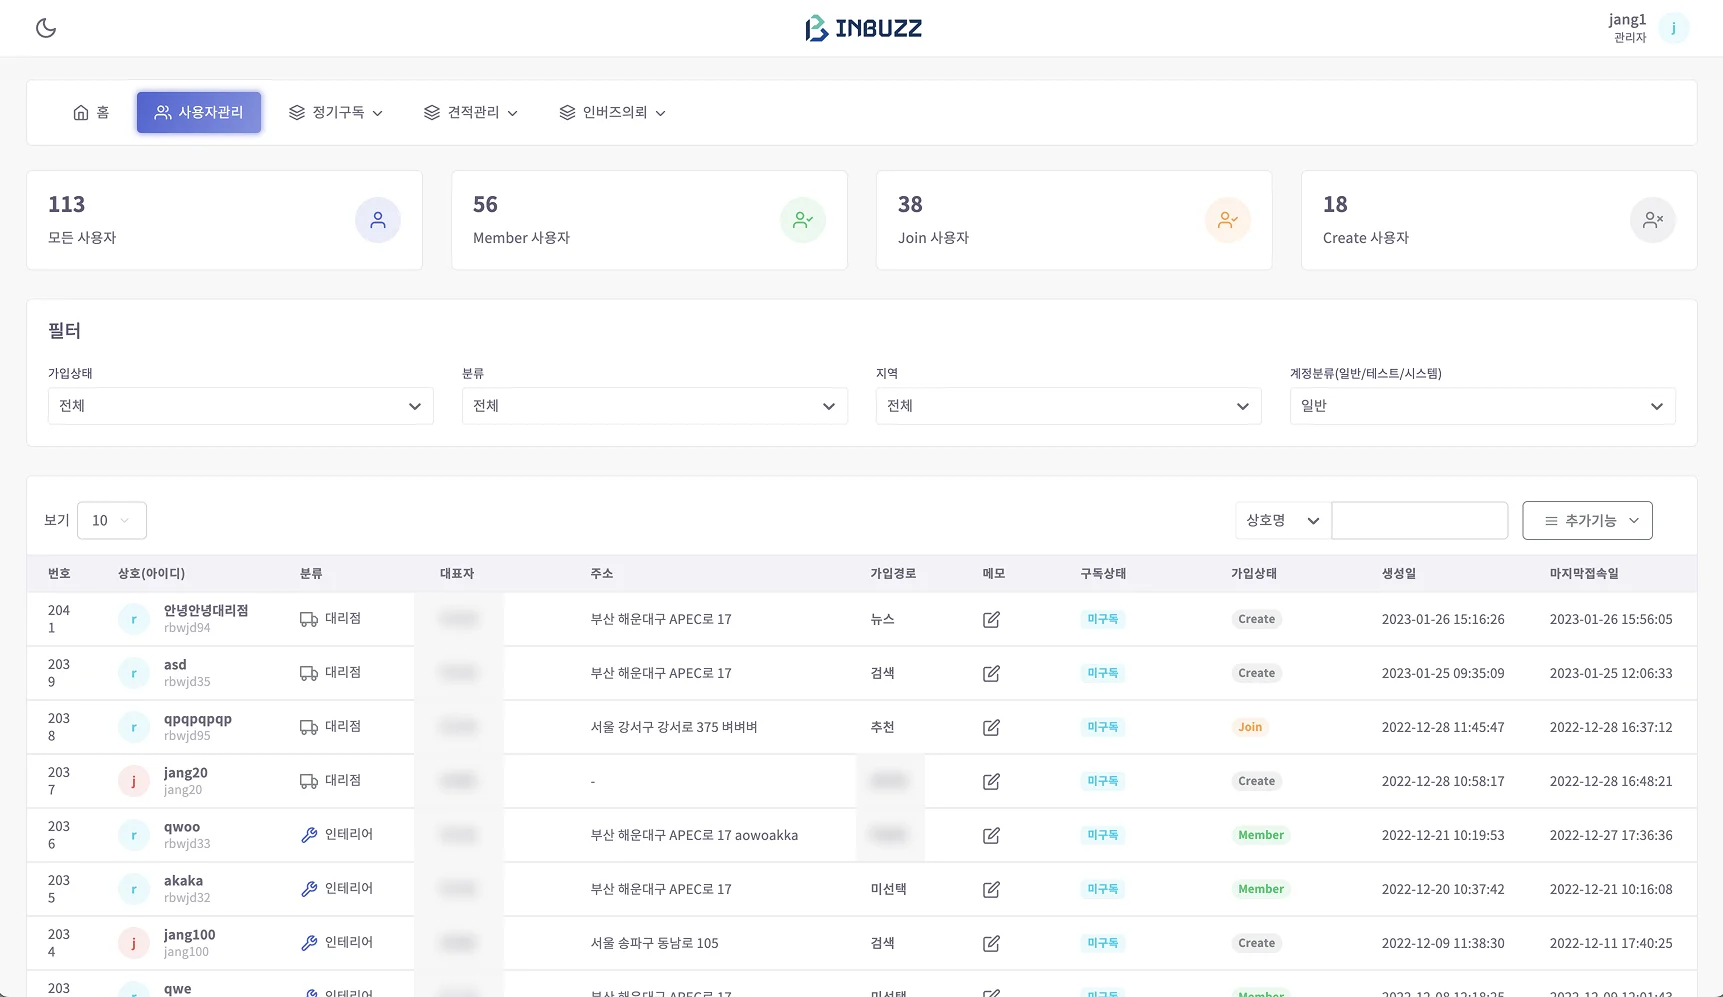Click wrench icon in qwoo row

309,835
